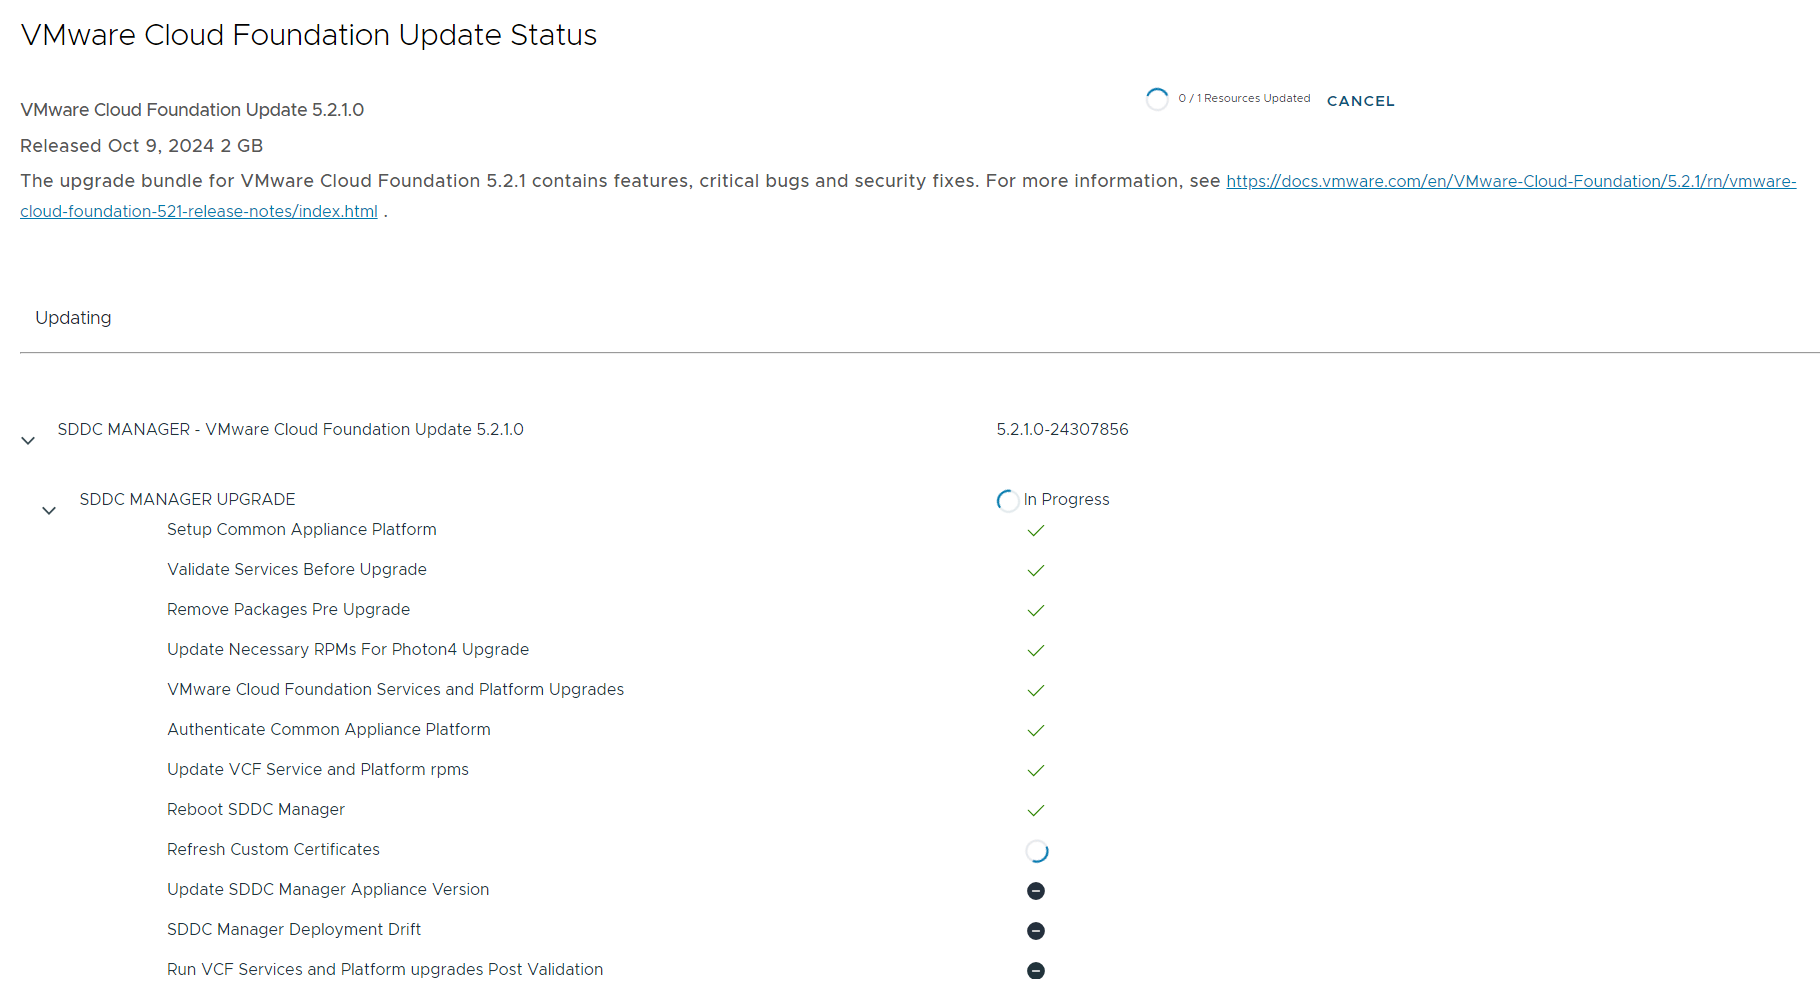This screenshot has height=982, width=1820.
Task: Click the spinner for Refresh Custom Certificates
Action: click(1037, 851)
